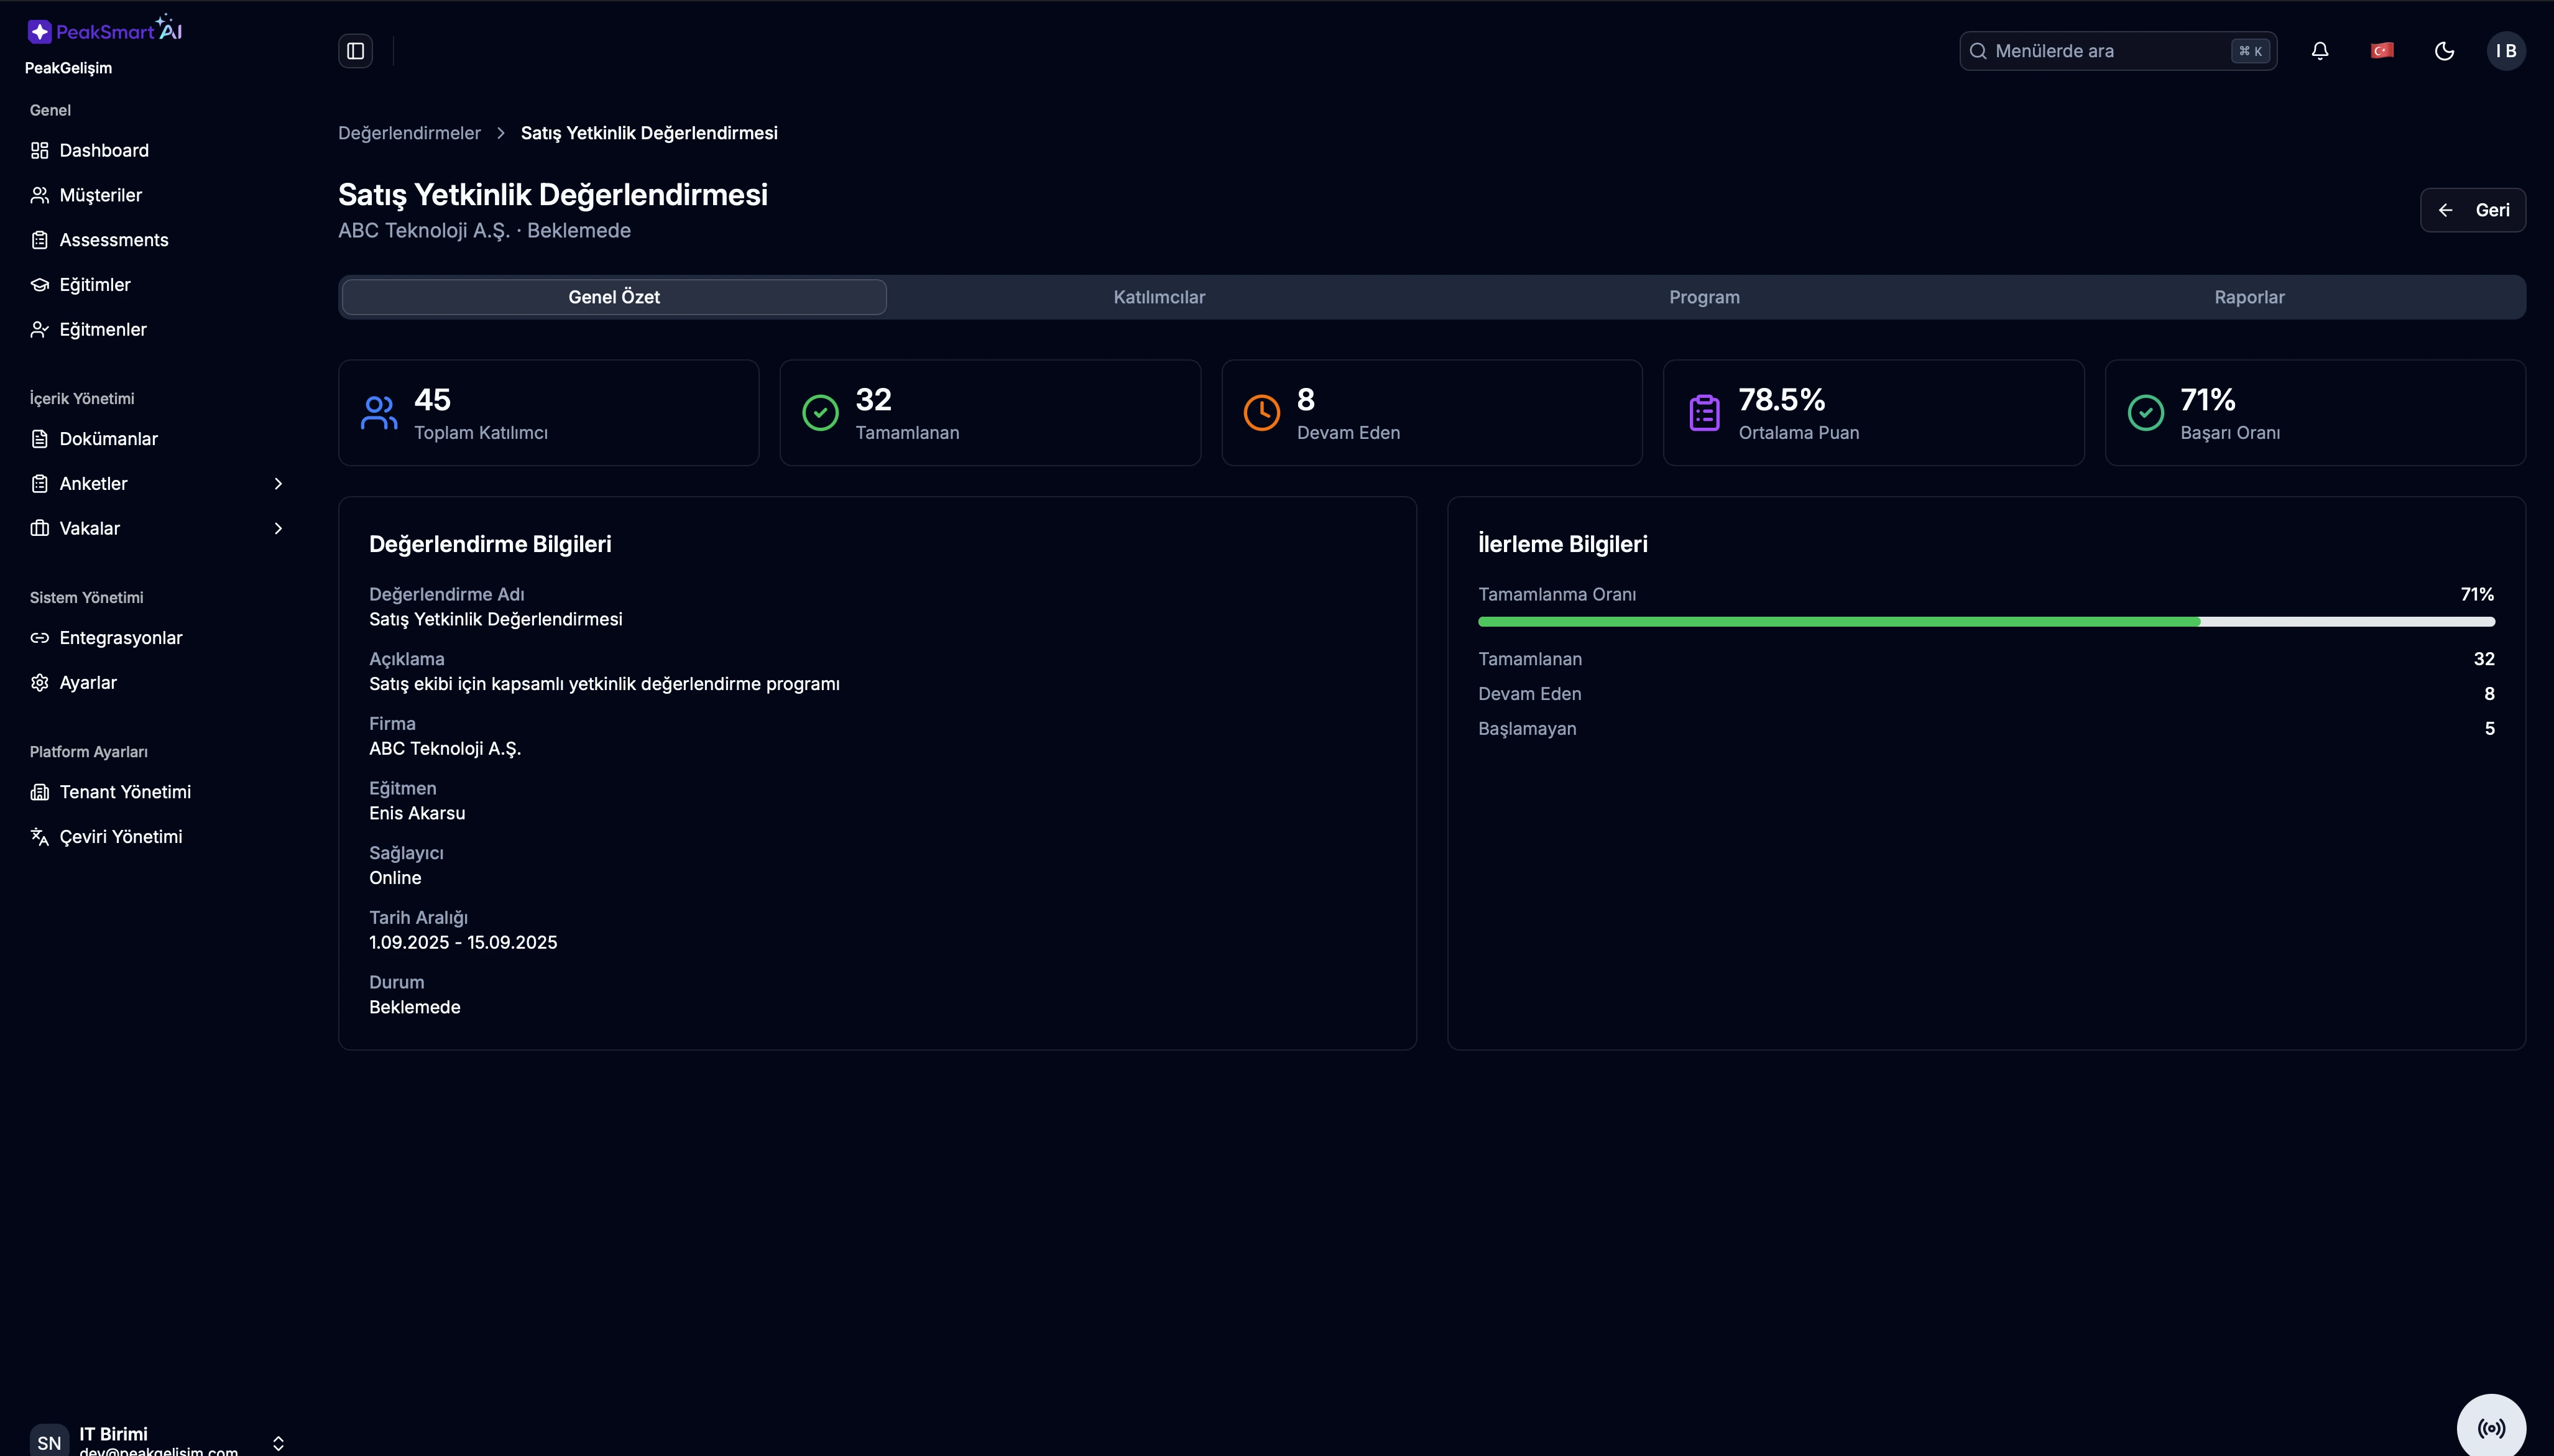
Task: Click the PeakSmart AI logo
Action: (105, 31)
